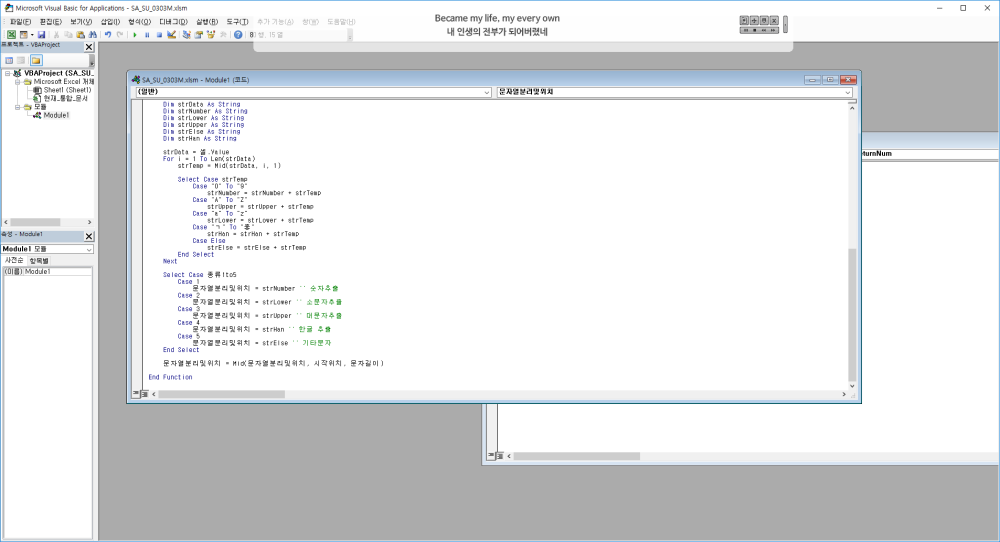Viewport: 1000px width, 542px height.
Task: Open help with the blue question mark icon
Action: pyautogui.click(x=238, y=34)
